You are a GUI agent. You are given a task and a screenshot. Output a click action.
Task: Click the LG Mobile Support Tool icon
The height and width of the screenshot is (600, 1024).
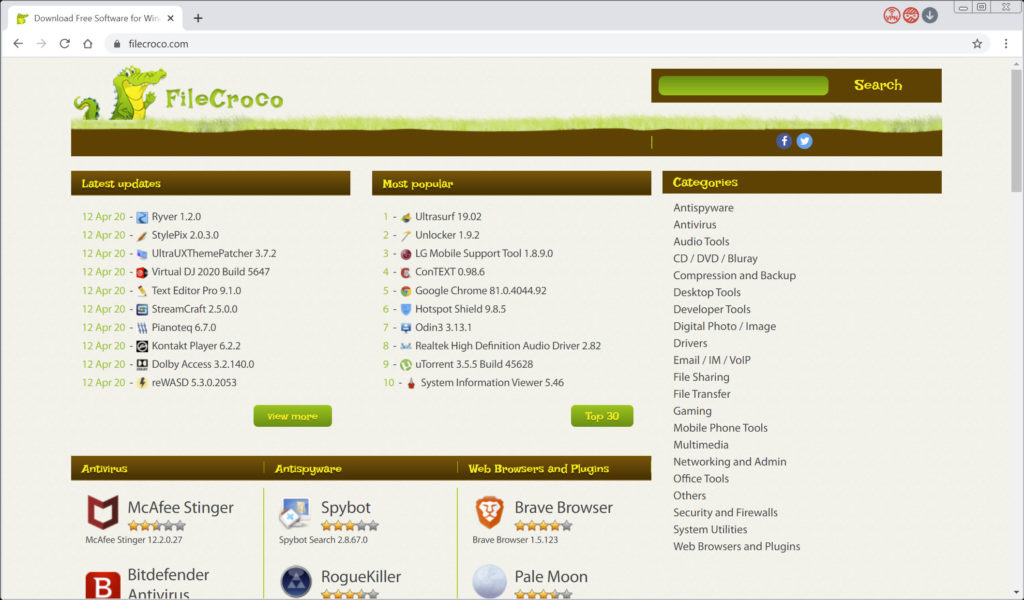(406, 254)
